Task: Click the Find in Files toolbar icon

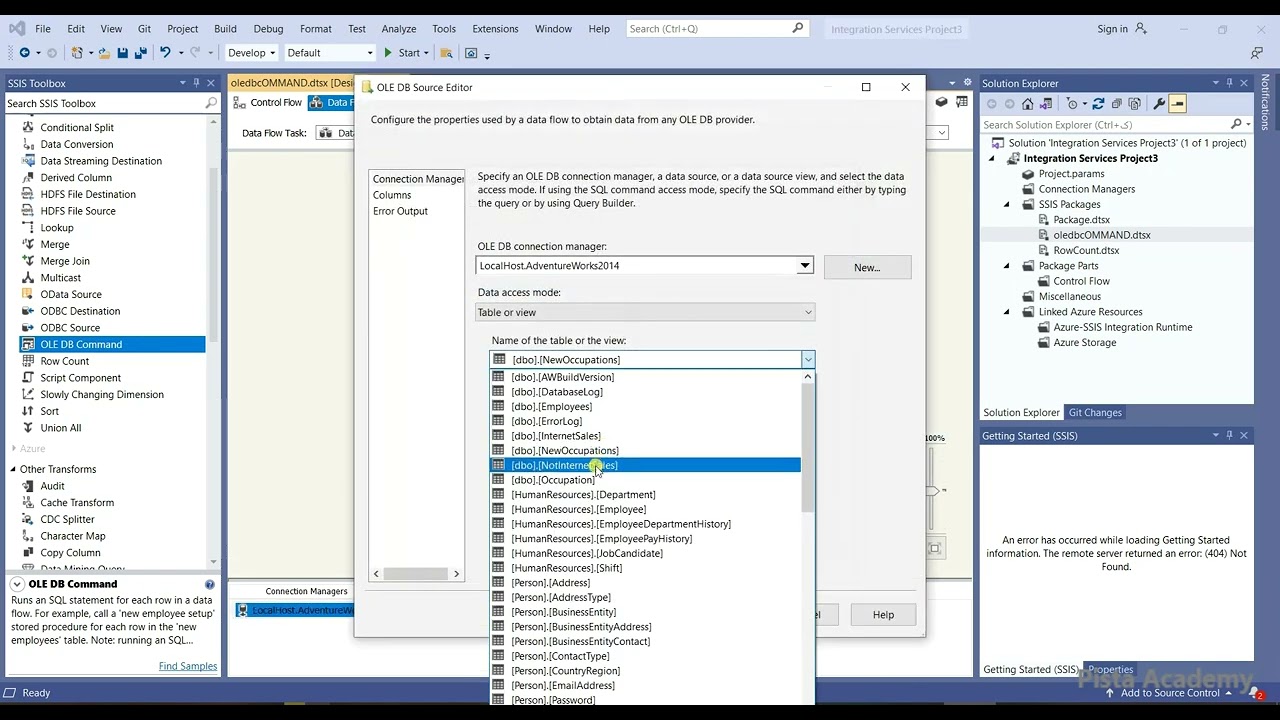Action: tap(446, 53)
